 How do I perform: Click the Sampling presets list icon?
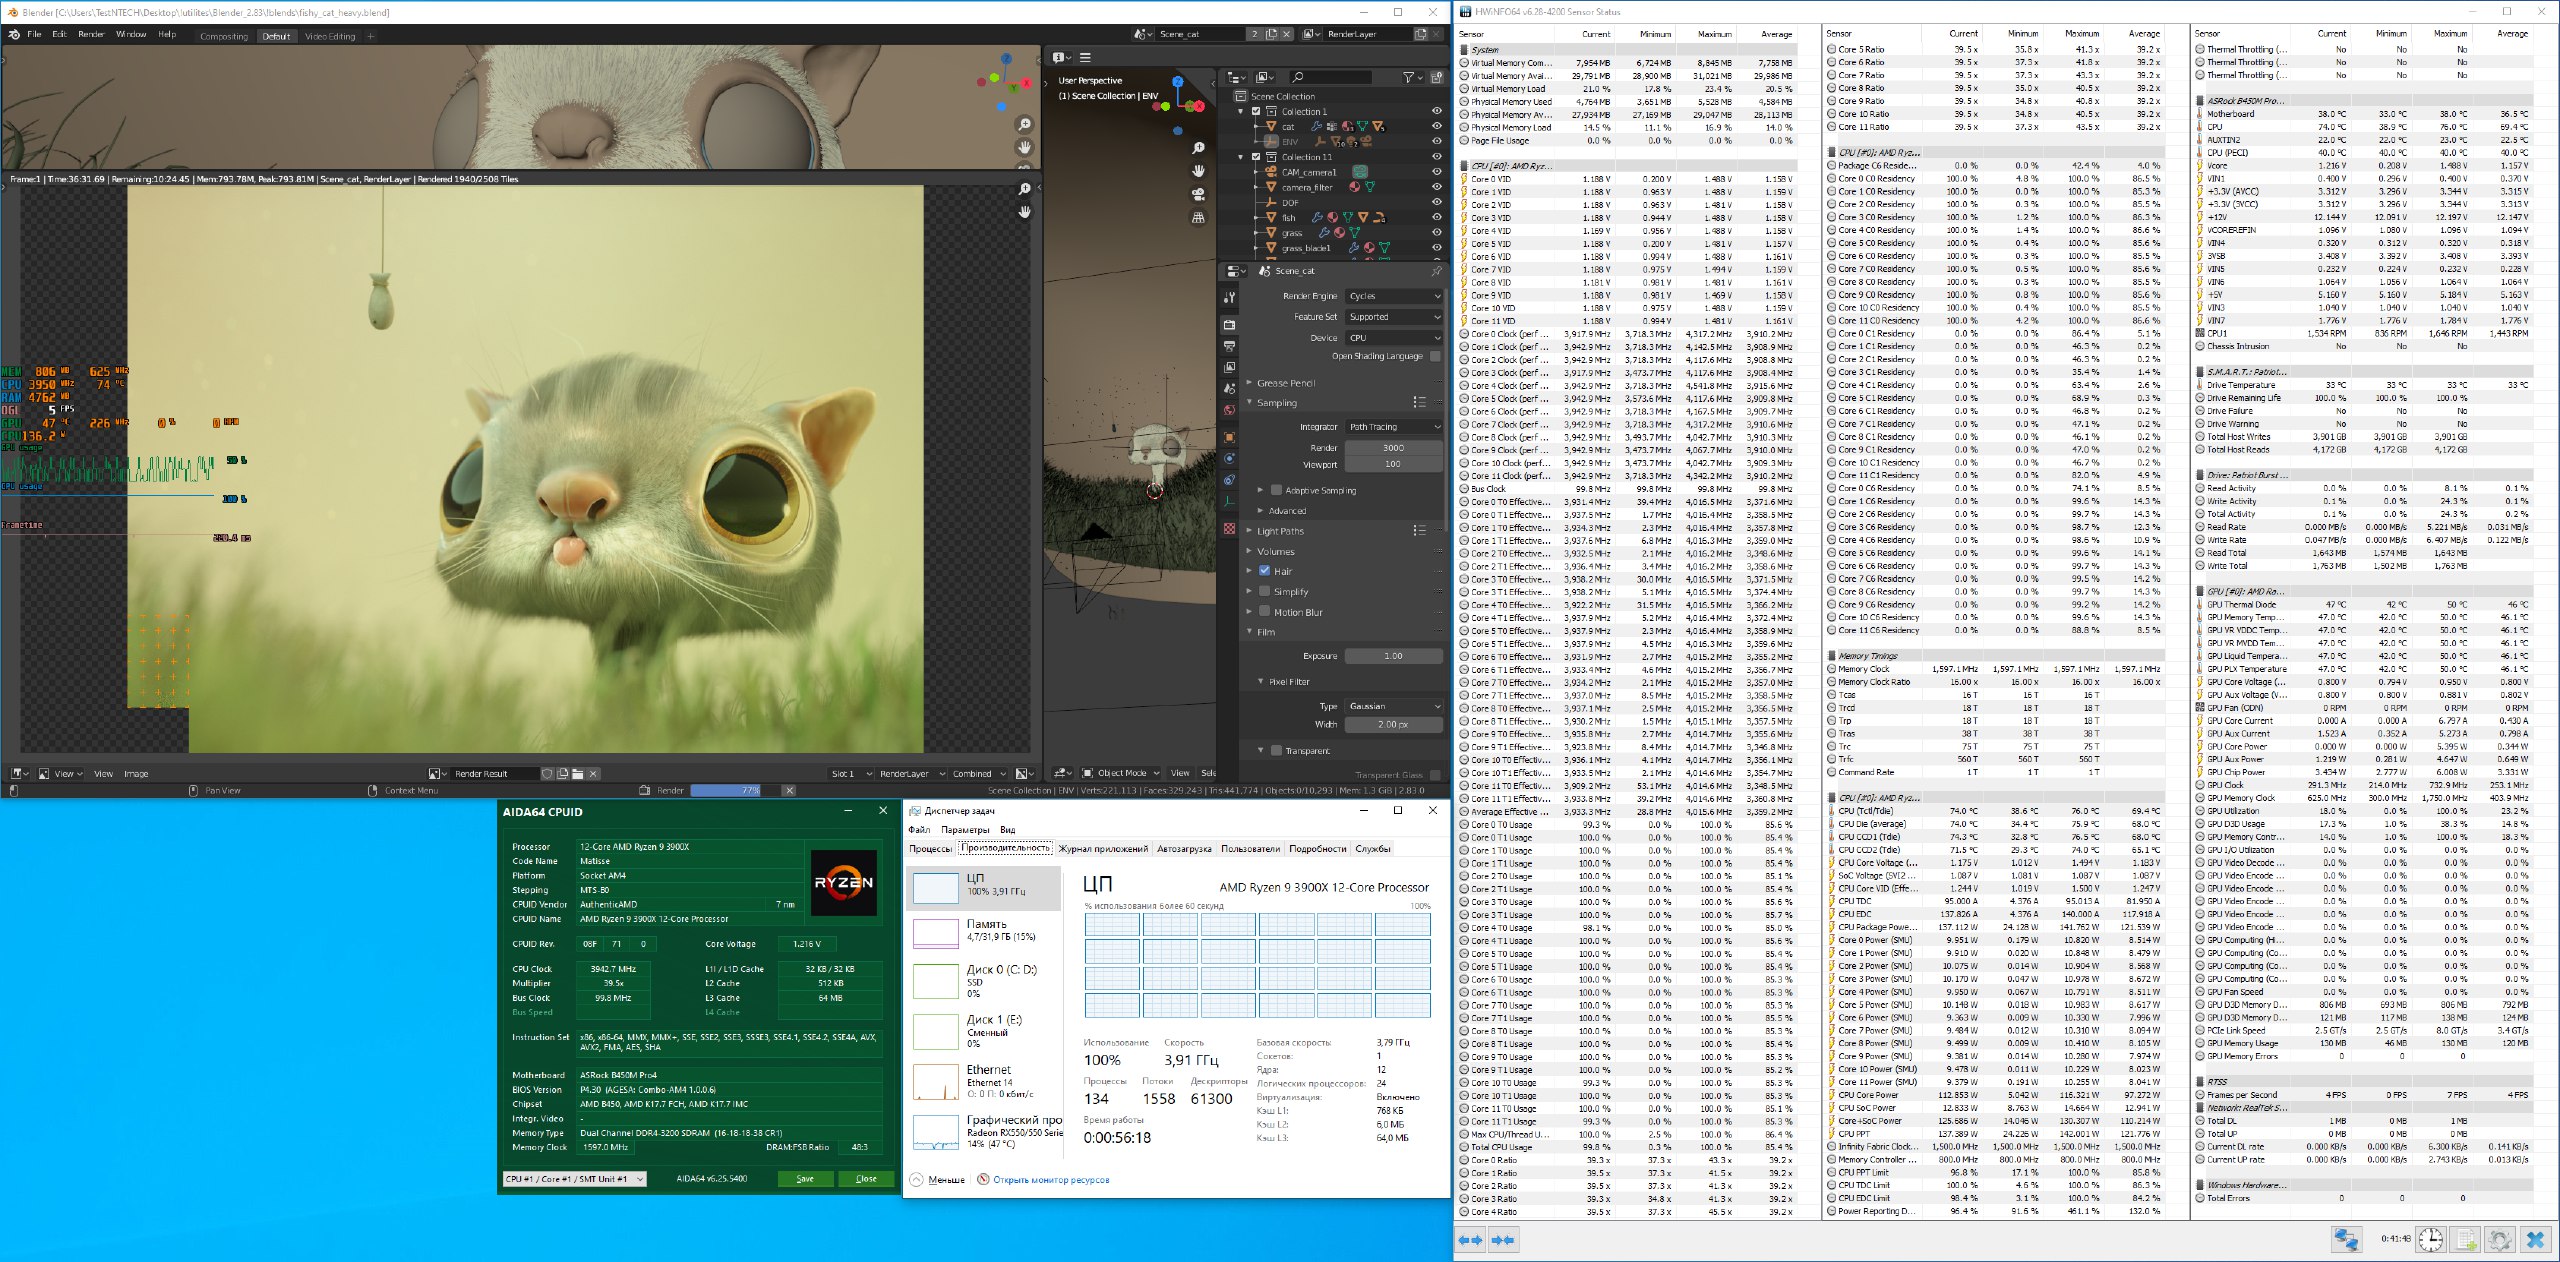pos(1419,402)
